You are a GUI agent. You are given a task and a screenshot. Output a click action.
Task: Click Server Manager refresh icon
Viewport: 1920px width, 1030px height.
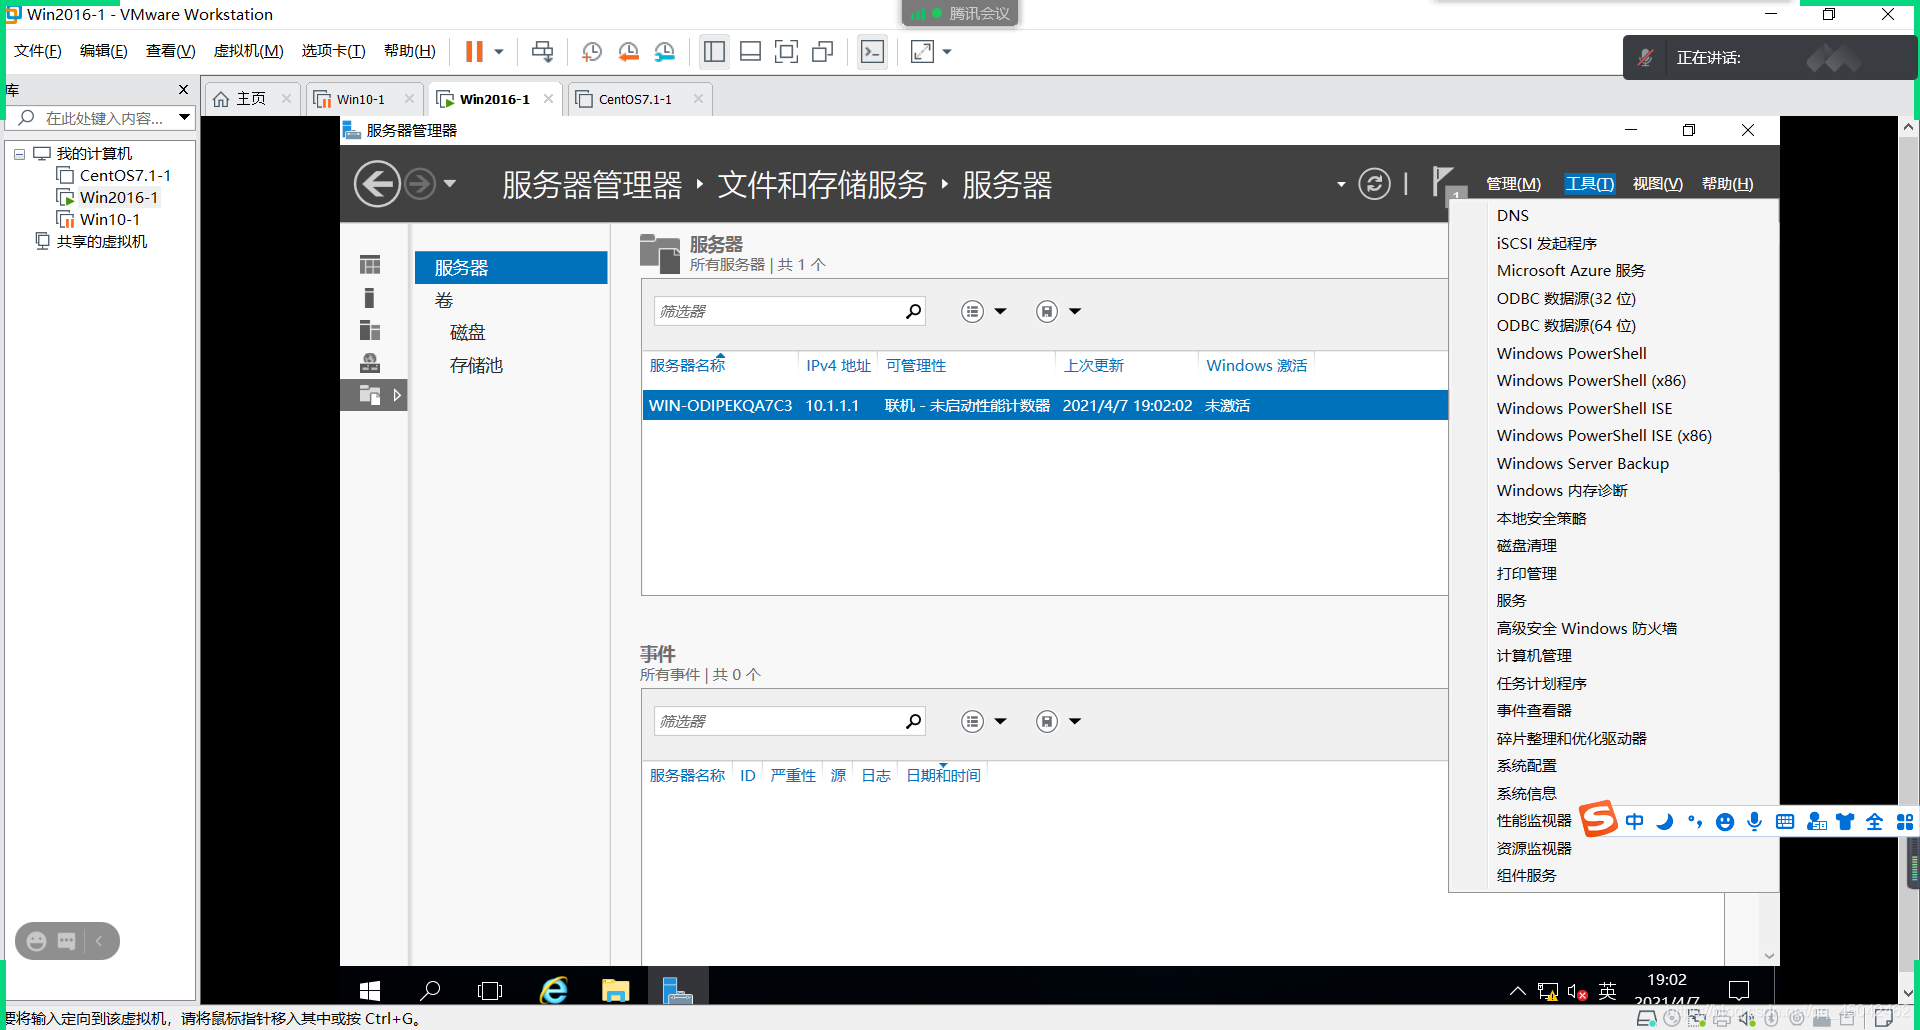click(1374, 184)
